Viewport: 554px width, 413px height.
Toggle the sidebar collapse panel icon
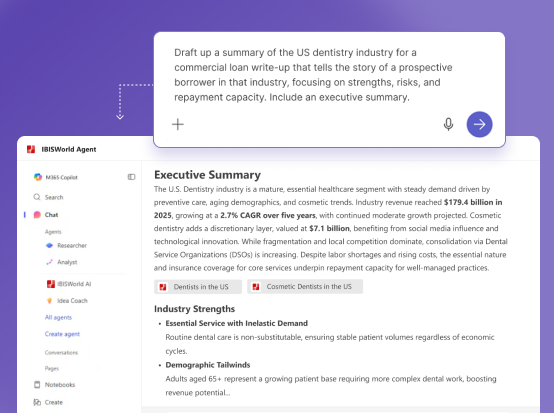(131, 177)
